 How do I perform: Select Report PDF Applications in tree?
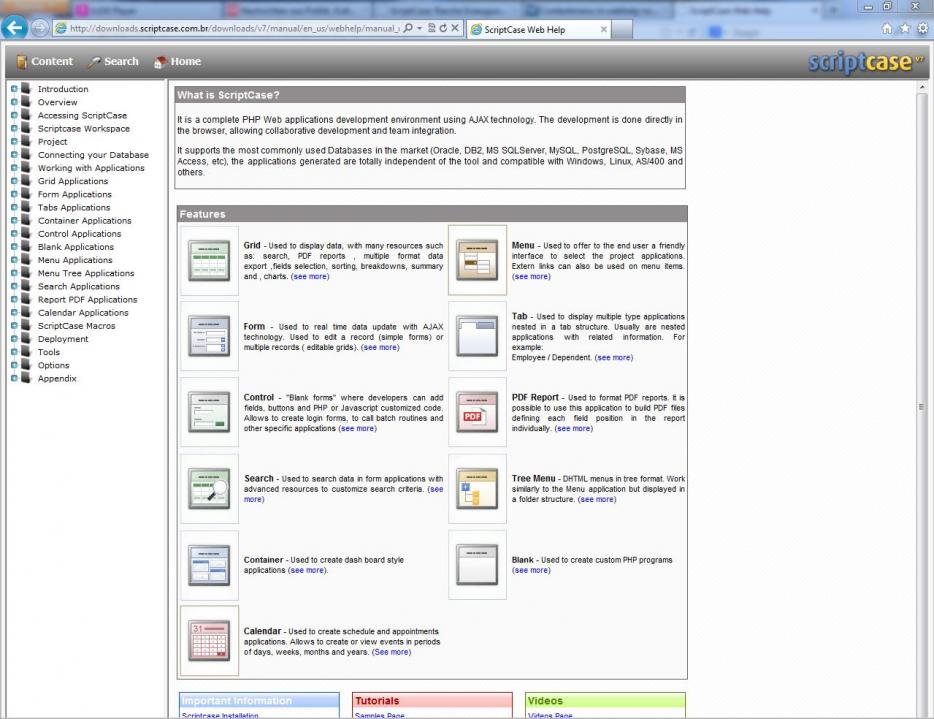point(88,300)
